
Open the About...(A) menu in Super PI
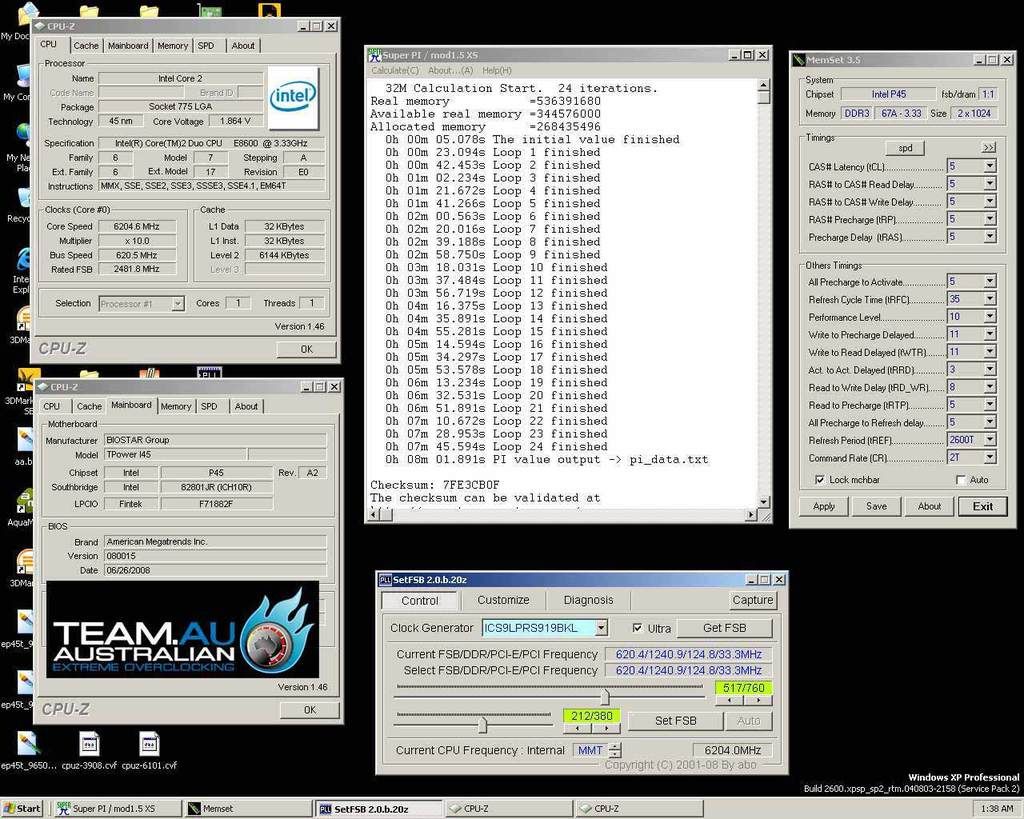point(451,71)
